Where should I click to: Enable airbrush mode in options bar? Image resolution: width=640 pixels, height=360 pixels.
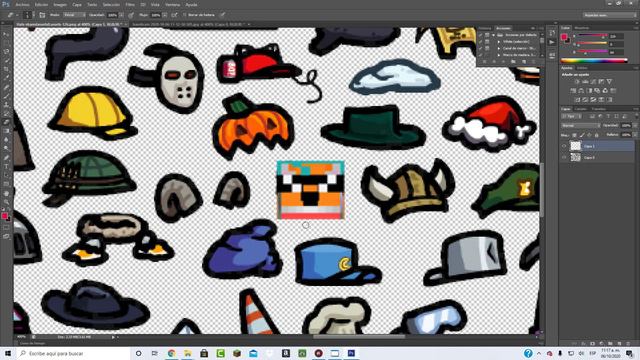click(x=174, y=15)
